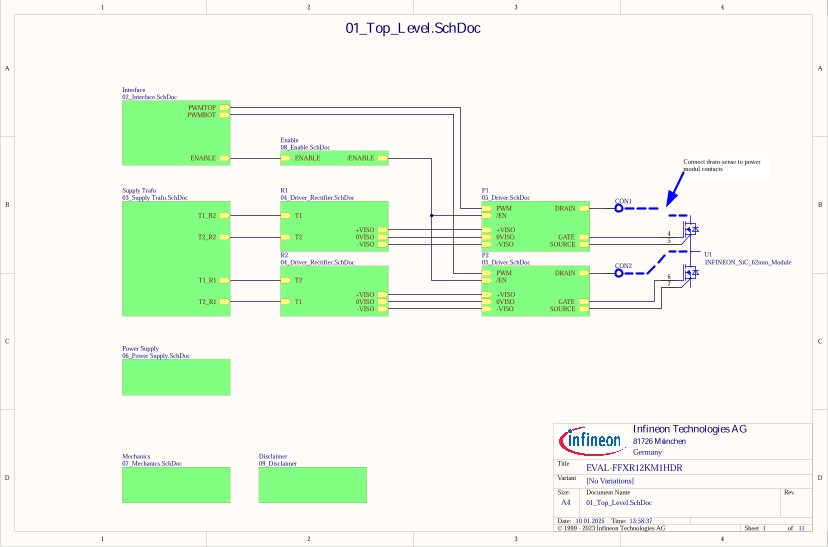828x547 pixels.
Task: Select the upper MOSFET symbol of U1
Action: click(690, 229)
